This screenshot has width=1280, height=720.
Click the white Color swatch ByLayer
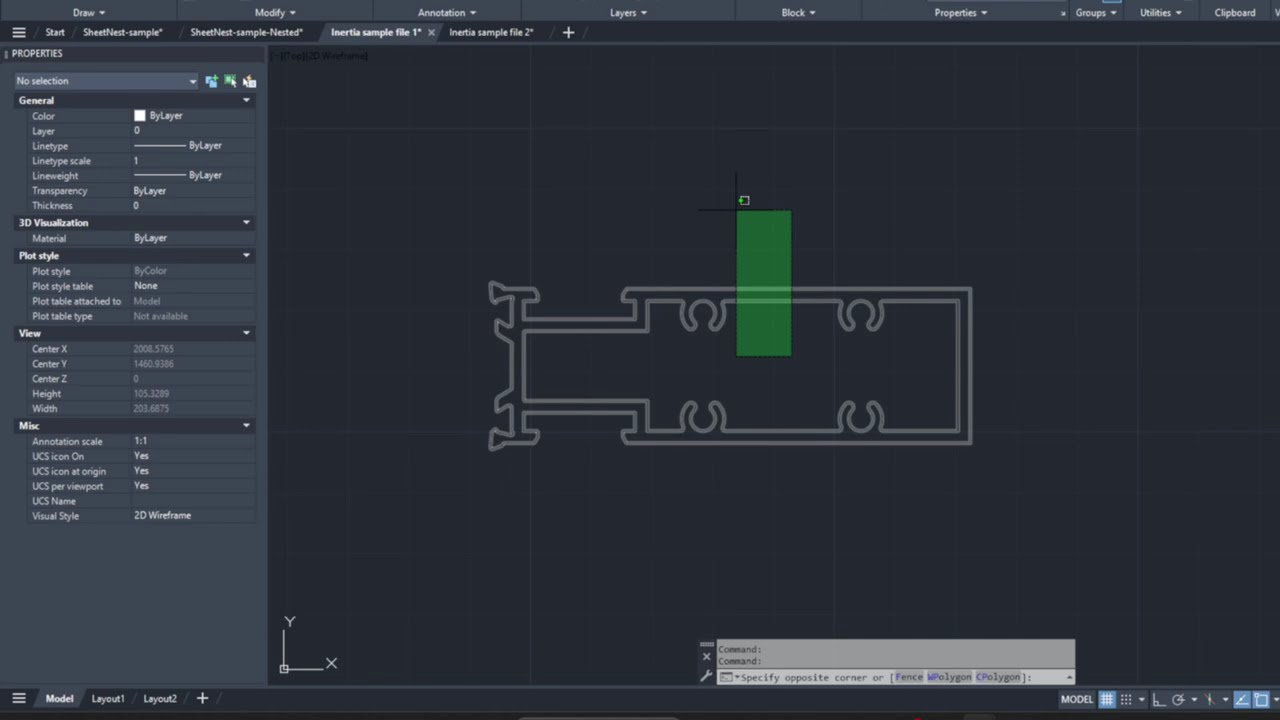pyautogui.click(x=140, y=116)
